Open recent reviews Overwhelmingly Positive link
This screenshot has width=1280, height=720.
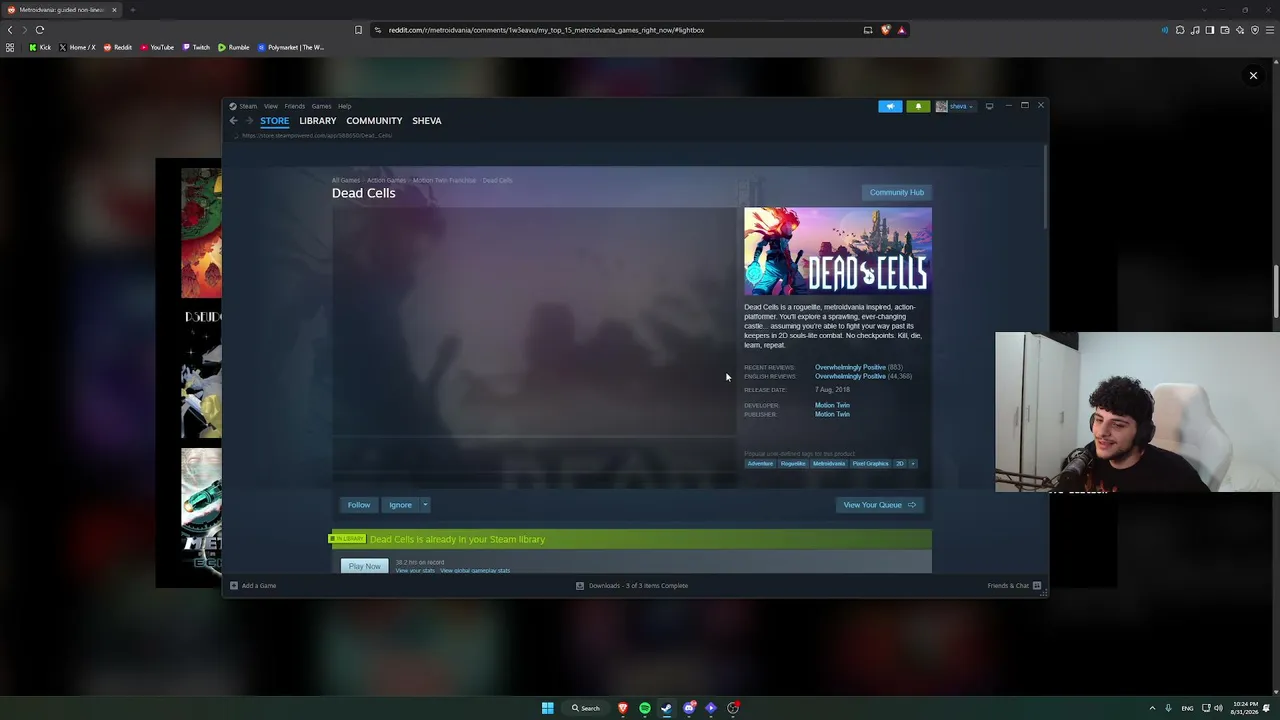point(850,367)
